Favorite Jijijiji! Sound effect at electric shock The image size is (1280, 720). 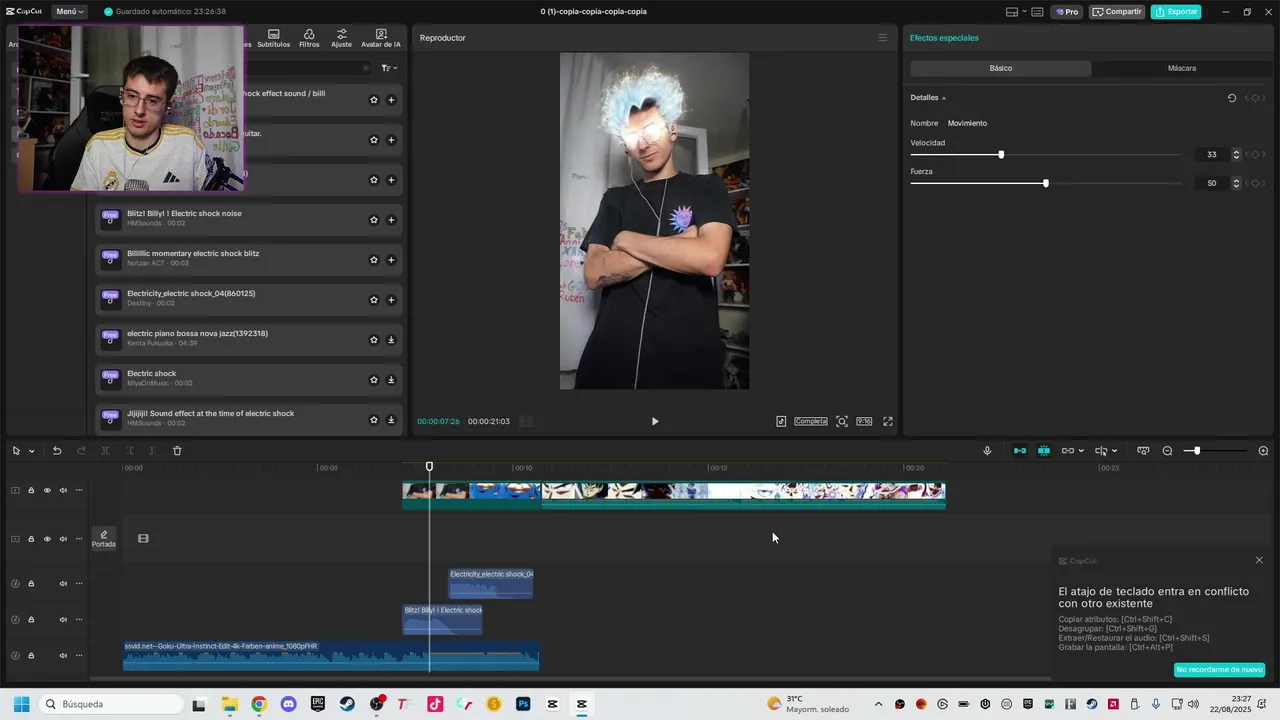pos(374,420)
